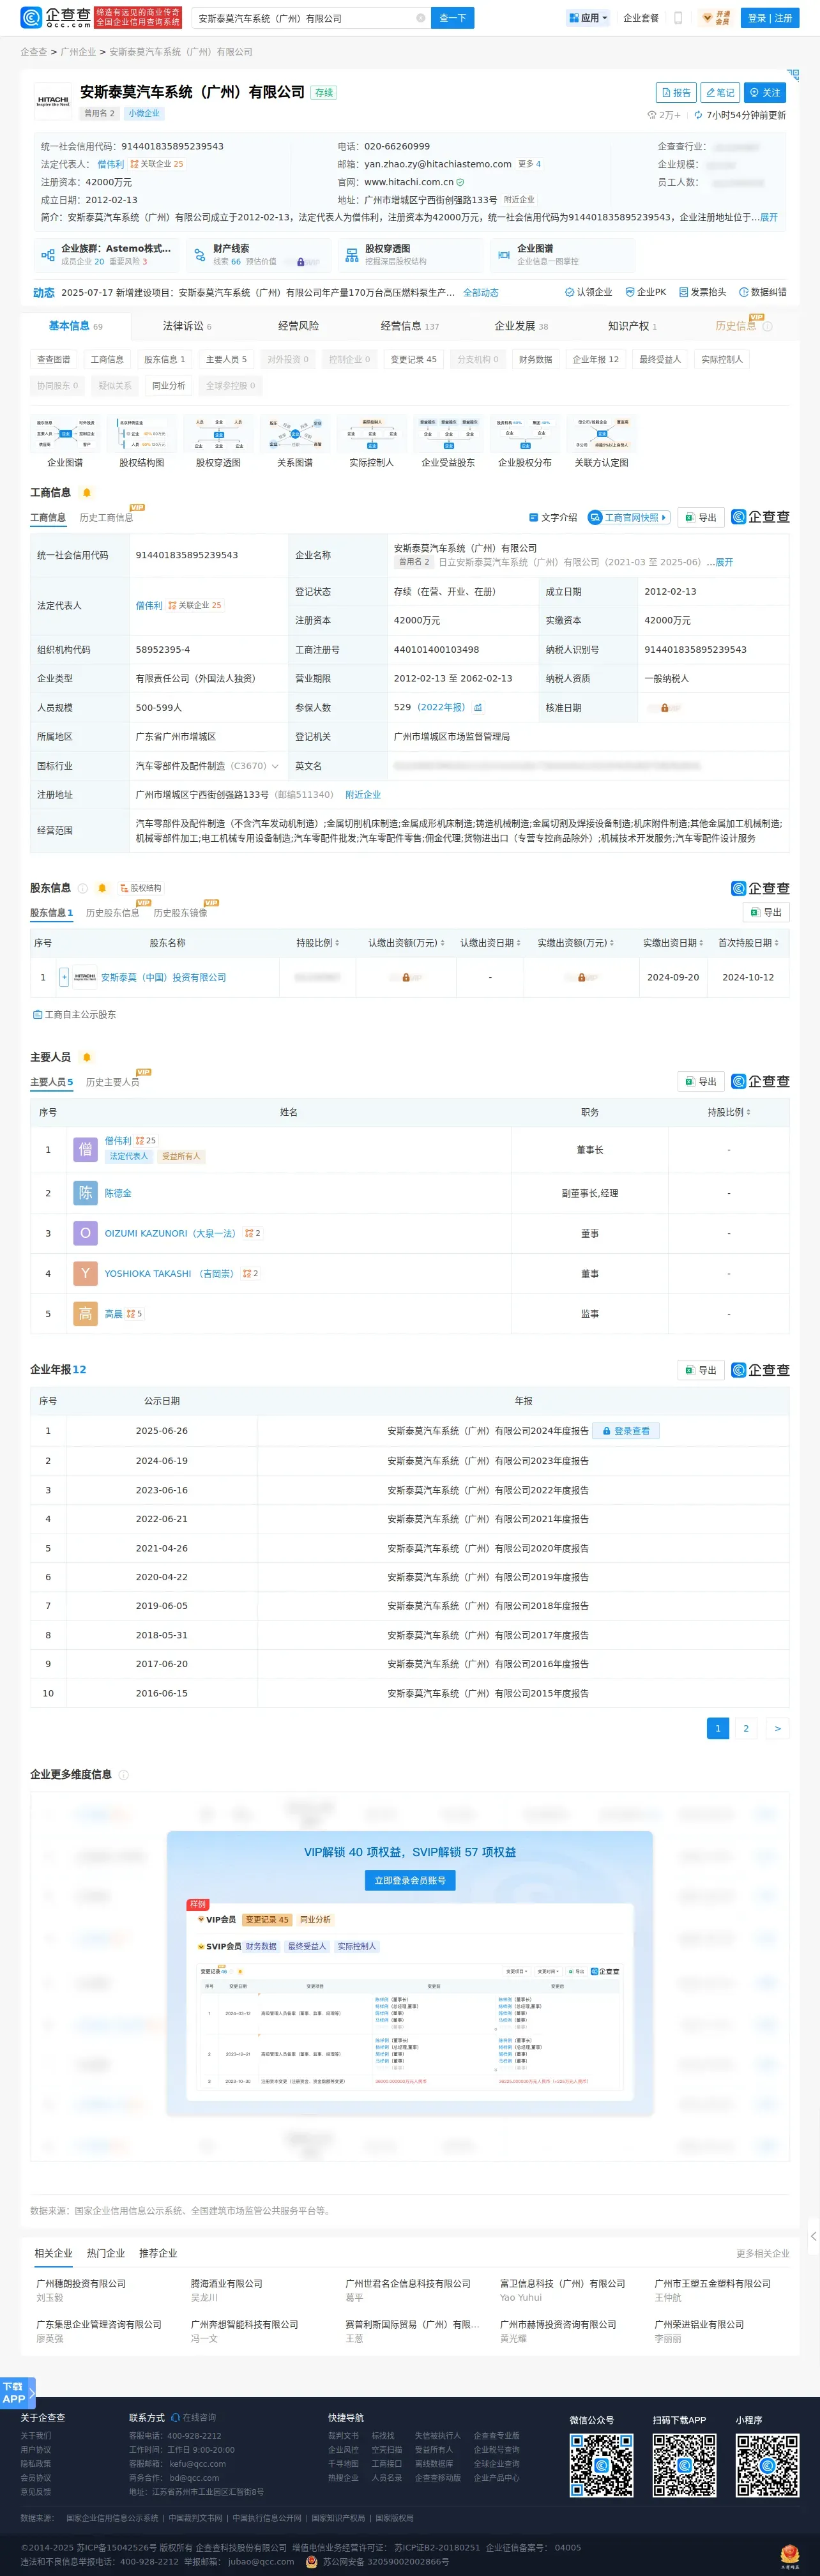This screenshot has width=820, height=2576.
Task: Click the 登录 | 注册 button
Action: click(x=770, y=18)
